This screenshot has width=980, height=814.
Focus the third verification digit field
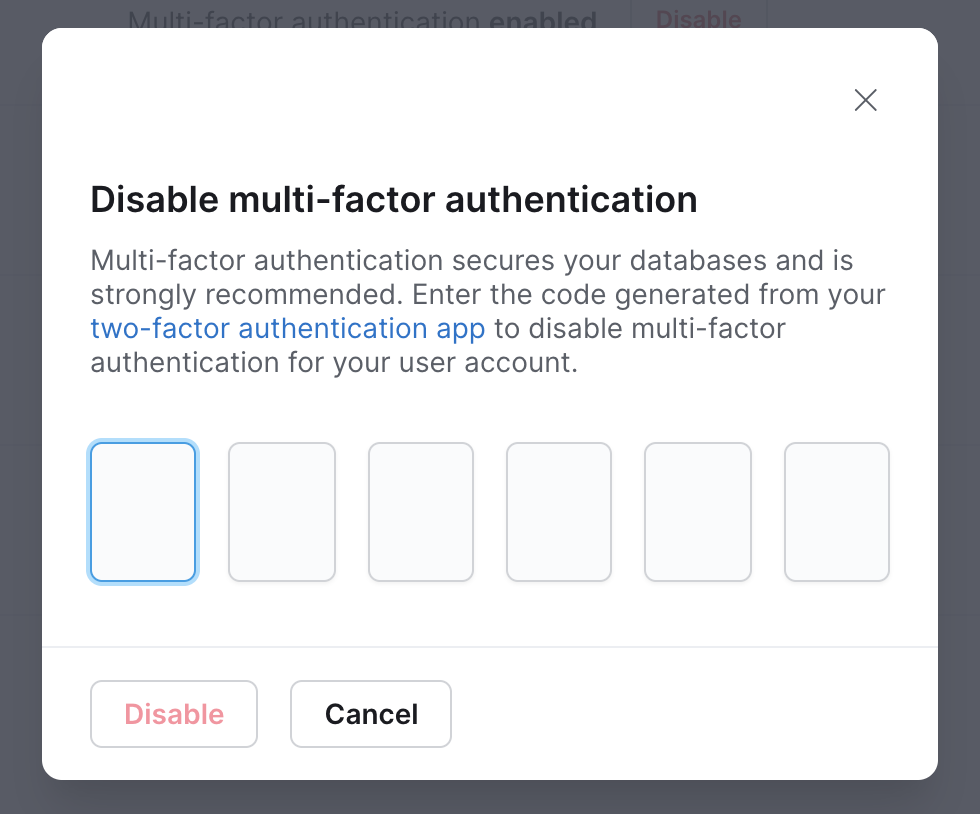(420, 511)
